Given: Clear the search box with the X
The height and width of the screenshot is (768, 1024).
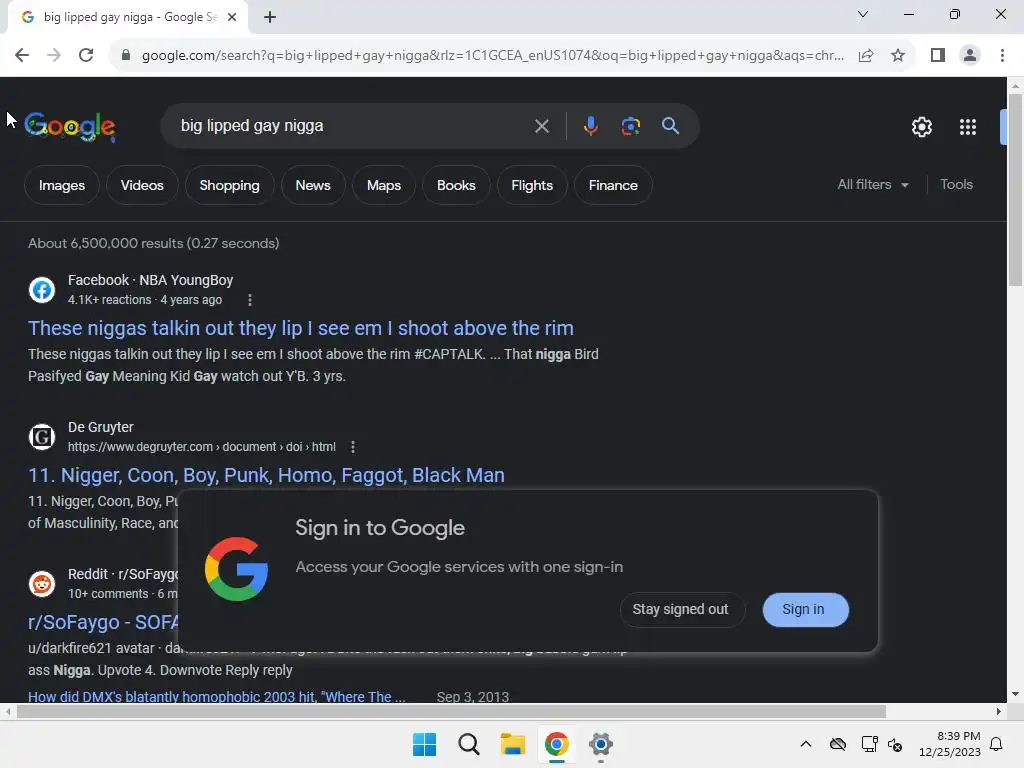Looking at the screenshot, I should 541,126.
